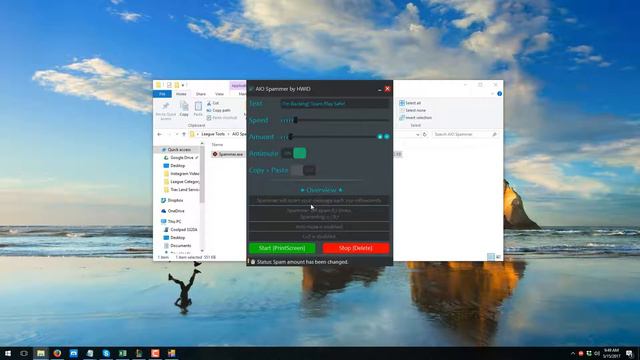This screenshot has width=640, height=360.
Task: Click the Amount slider handle
Action: (291, 137)
